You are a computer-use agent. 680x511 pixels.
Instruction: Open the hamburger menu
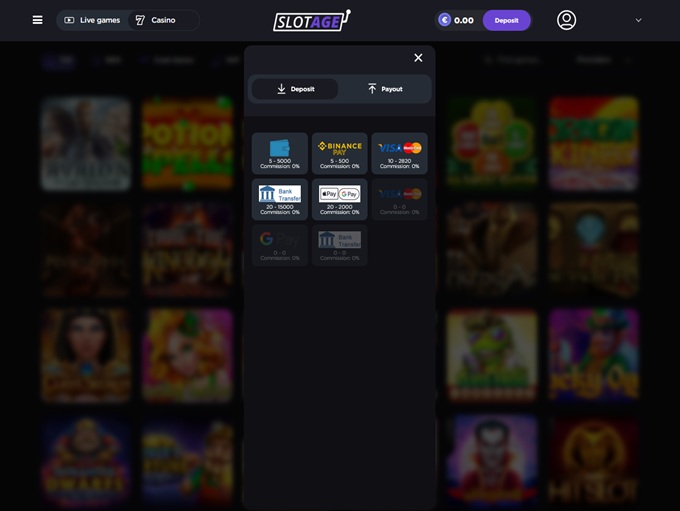[37, 20]
